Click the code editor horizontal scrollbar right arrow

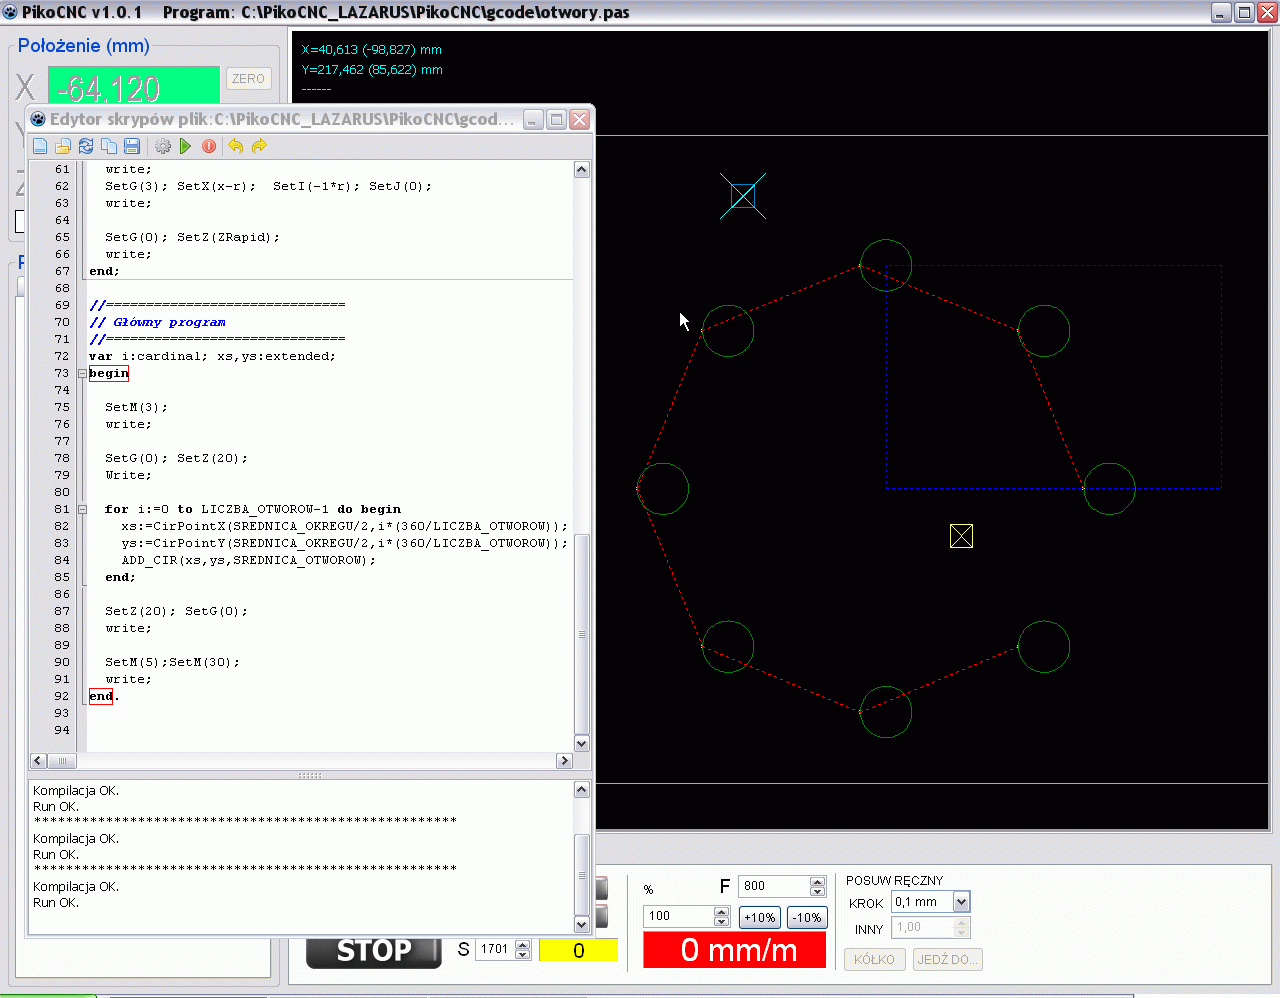(564, 761)
